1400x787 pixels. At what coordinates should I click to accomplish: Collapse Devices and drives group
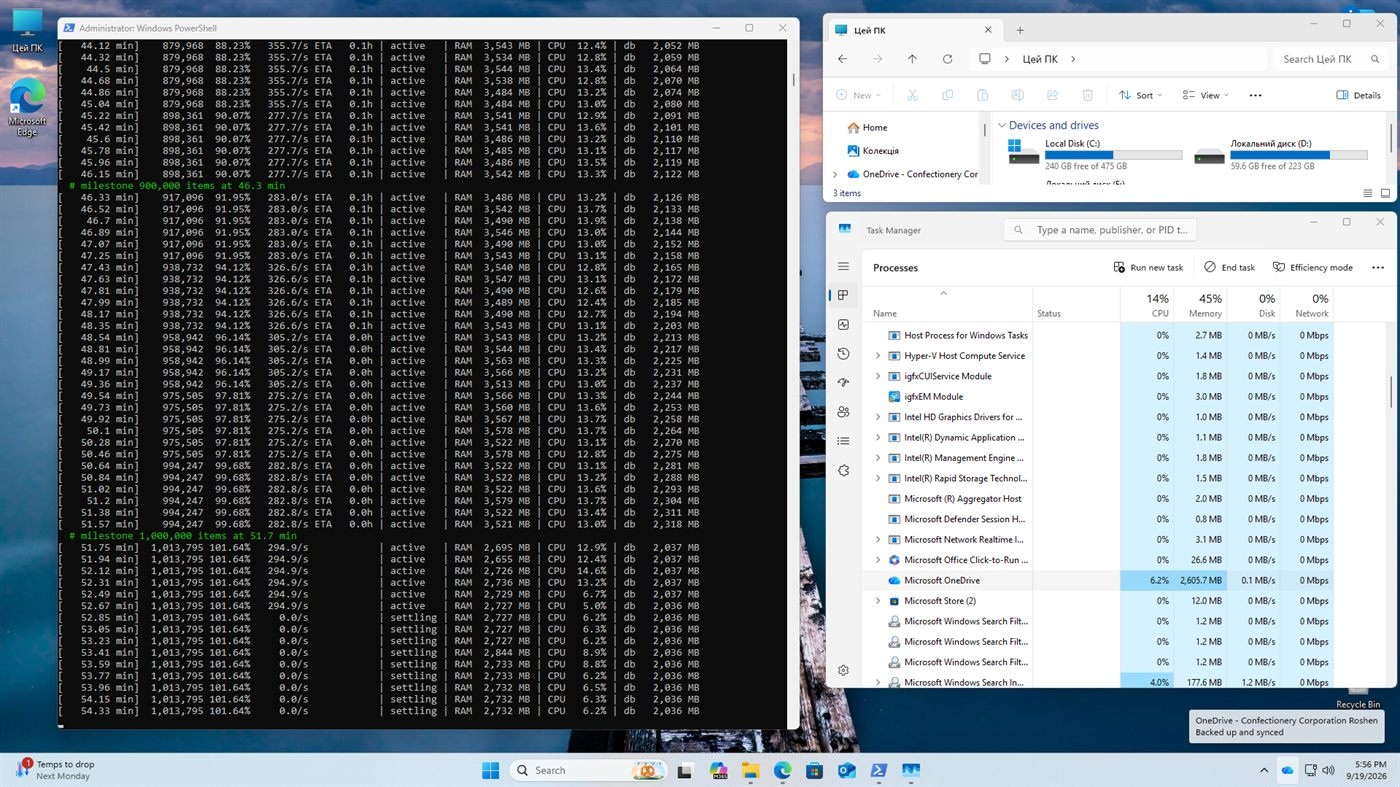1002,125
